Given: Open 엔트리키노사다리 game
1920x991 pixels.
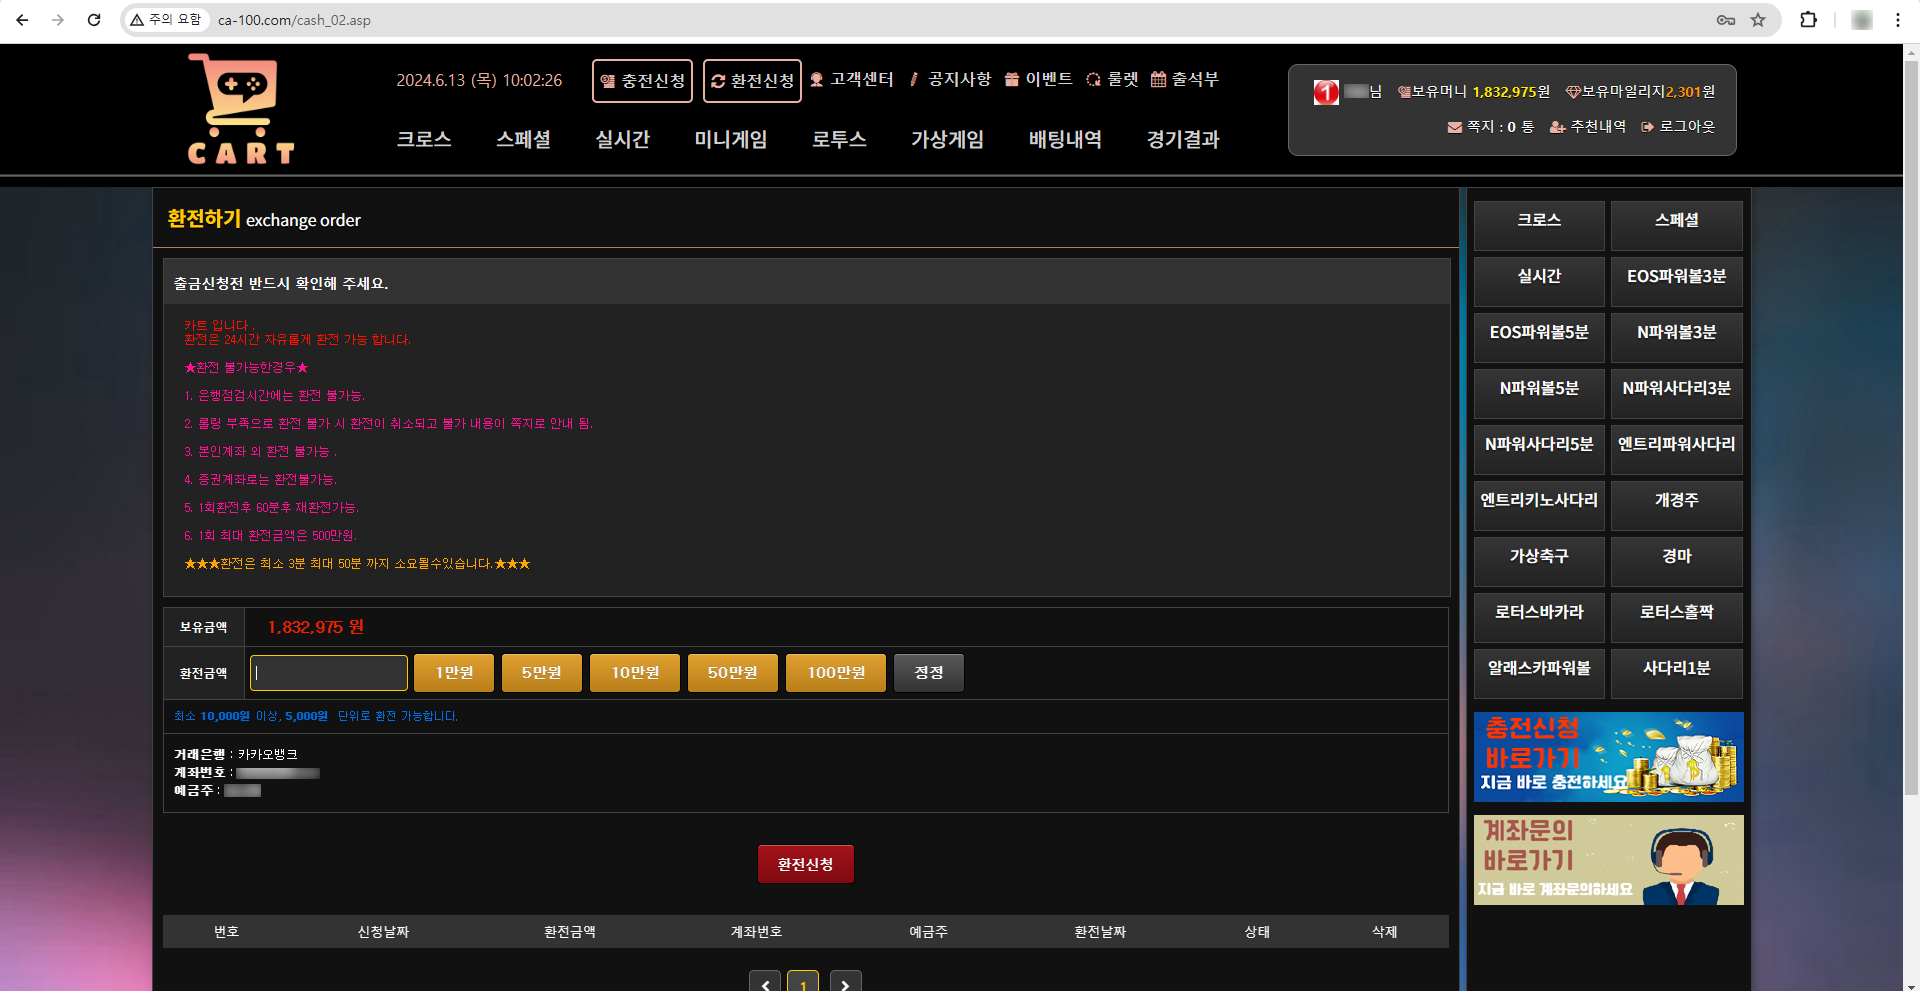Looking at the screenshot, I should pos(1539,505).
